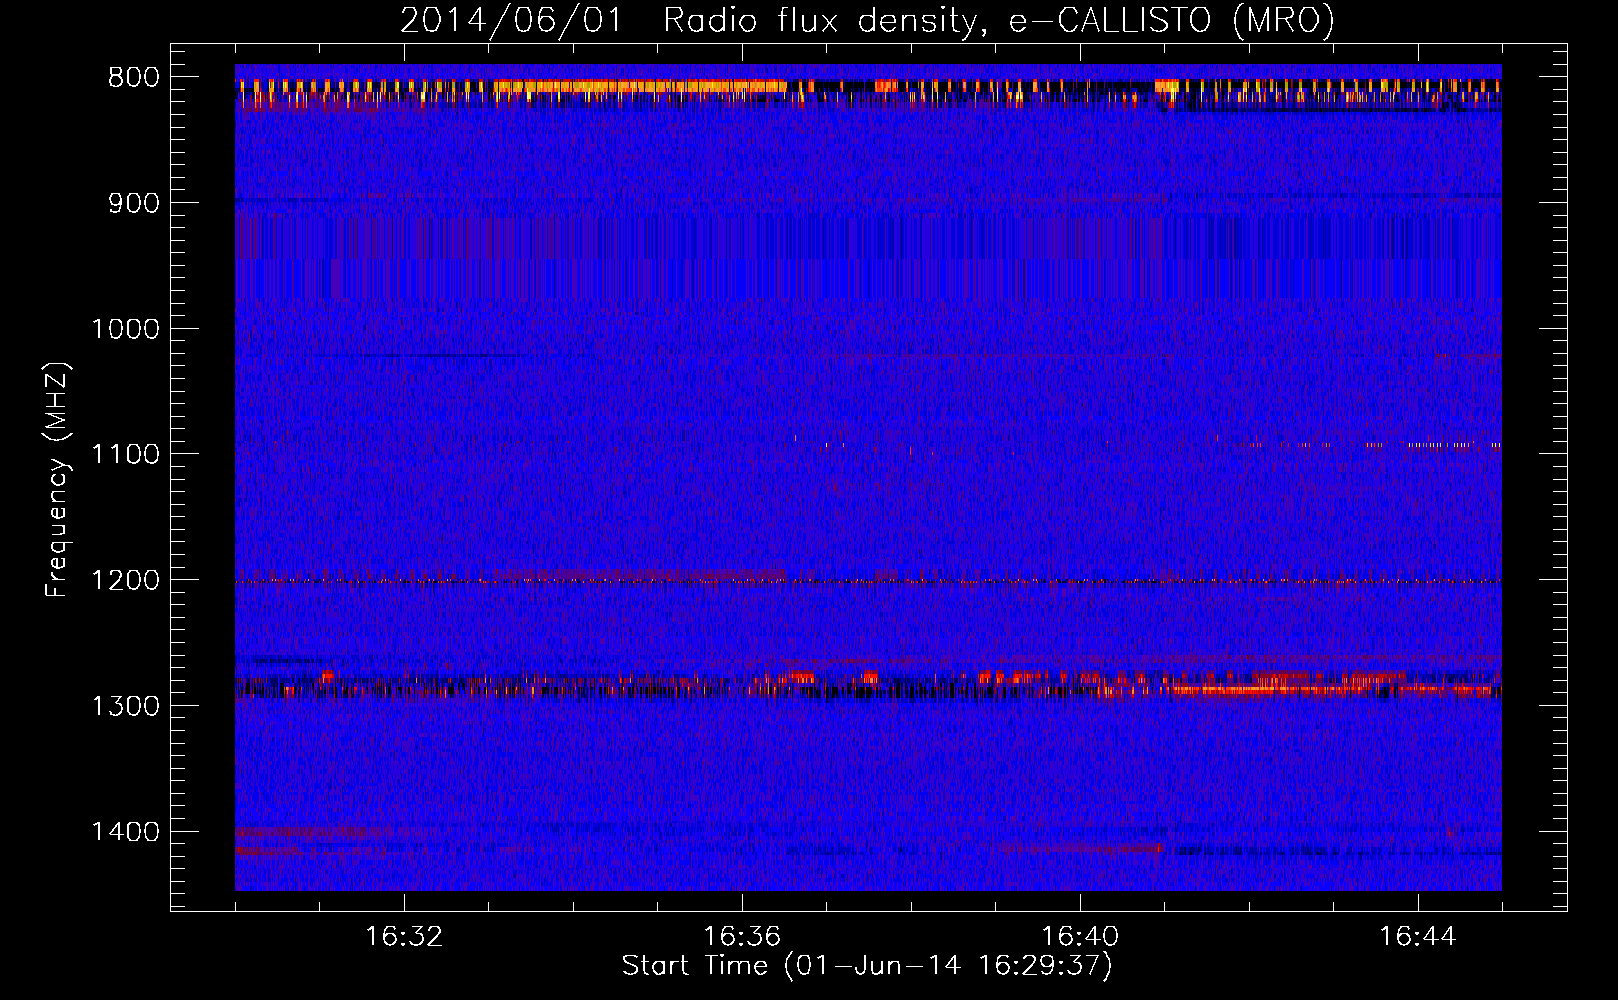Click the 1000 frequency tick label
Image resolution: width=1618 pixels, height=1000 pixels.
click(125, 329)
